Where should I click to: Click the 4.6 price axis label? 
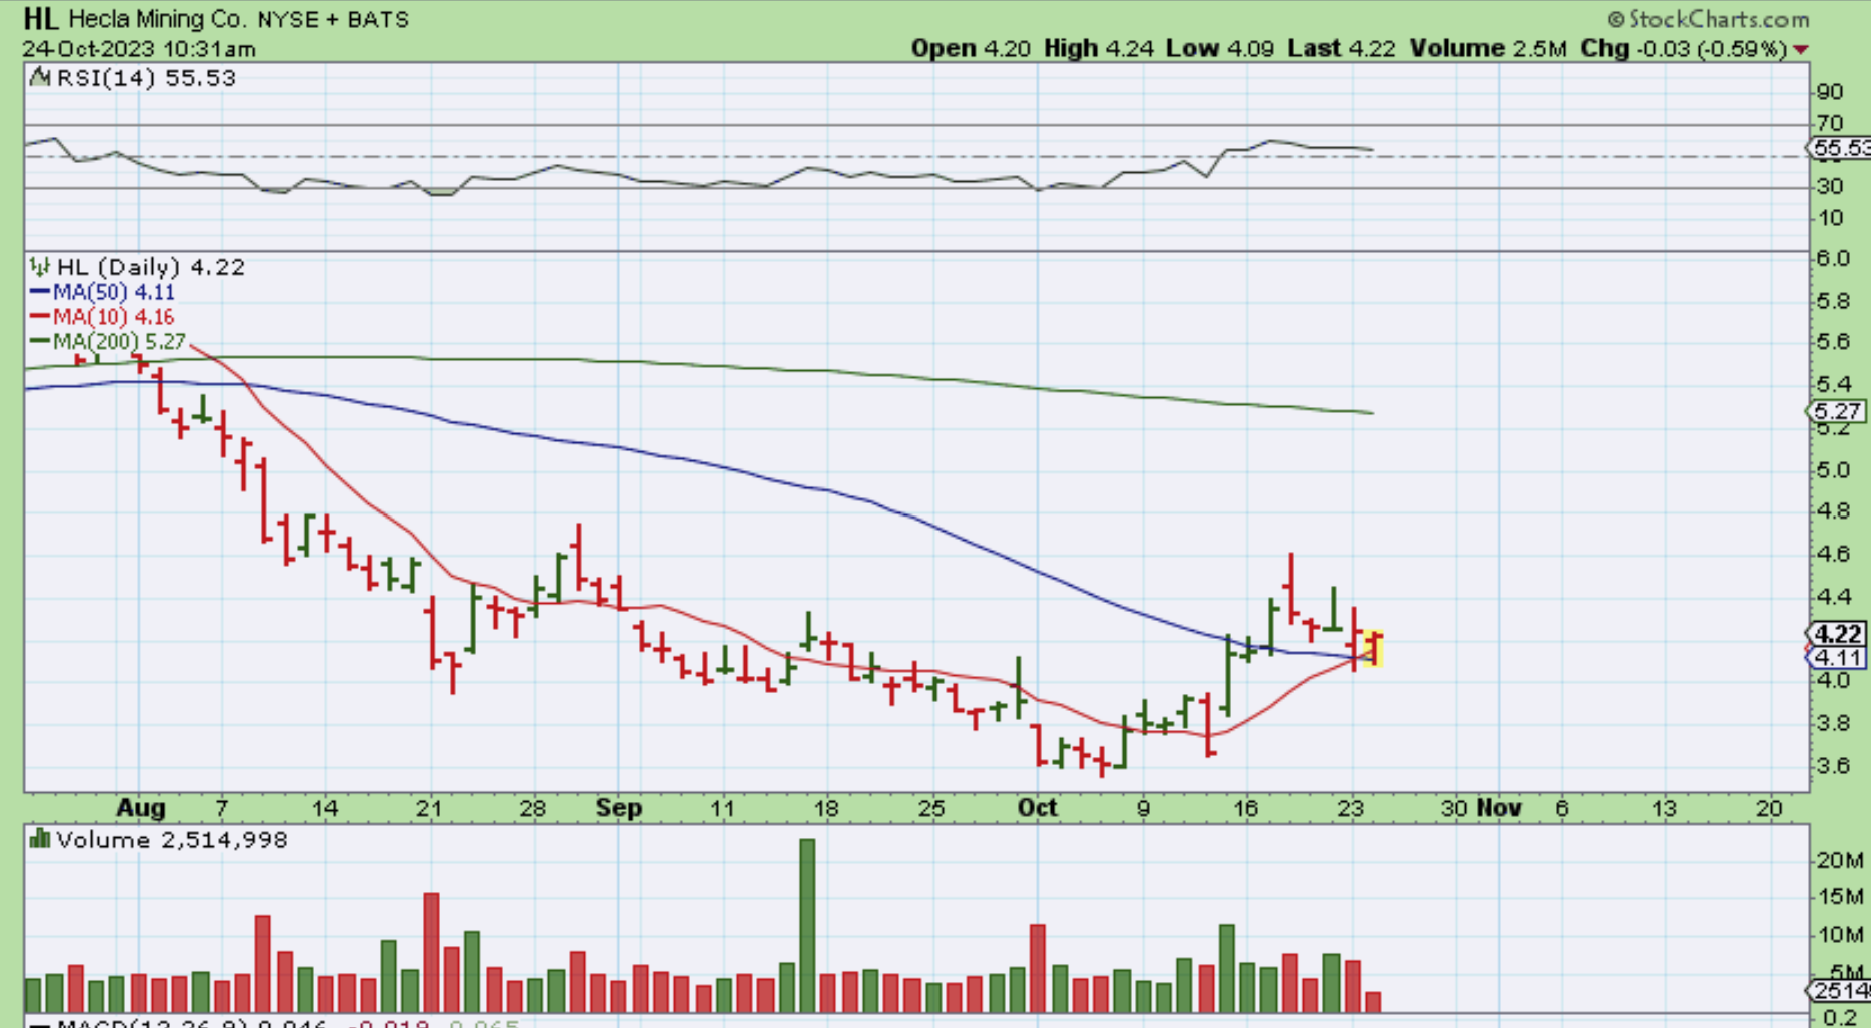pos(1833,554)
